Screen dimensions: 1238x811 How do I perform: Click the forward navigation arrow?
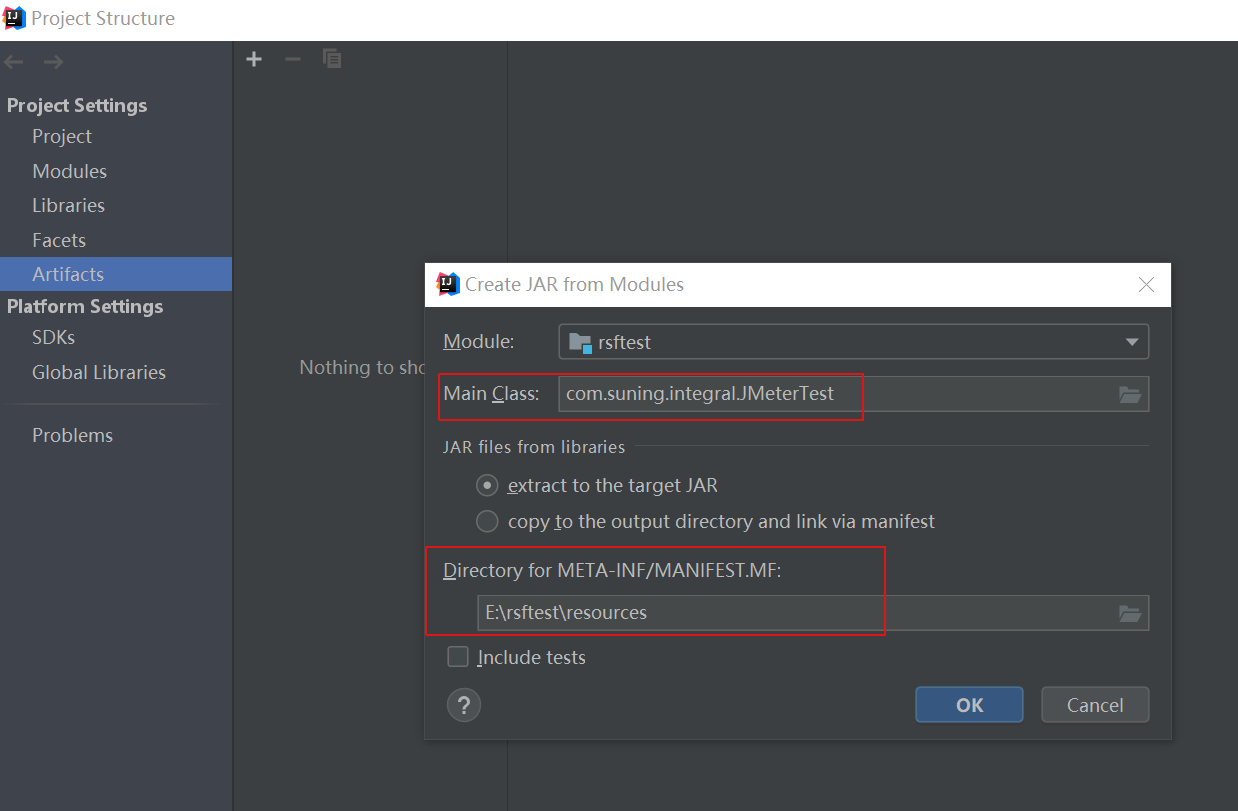(51, 61)
